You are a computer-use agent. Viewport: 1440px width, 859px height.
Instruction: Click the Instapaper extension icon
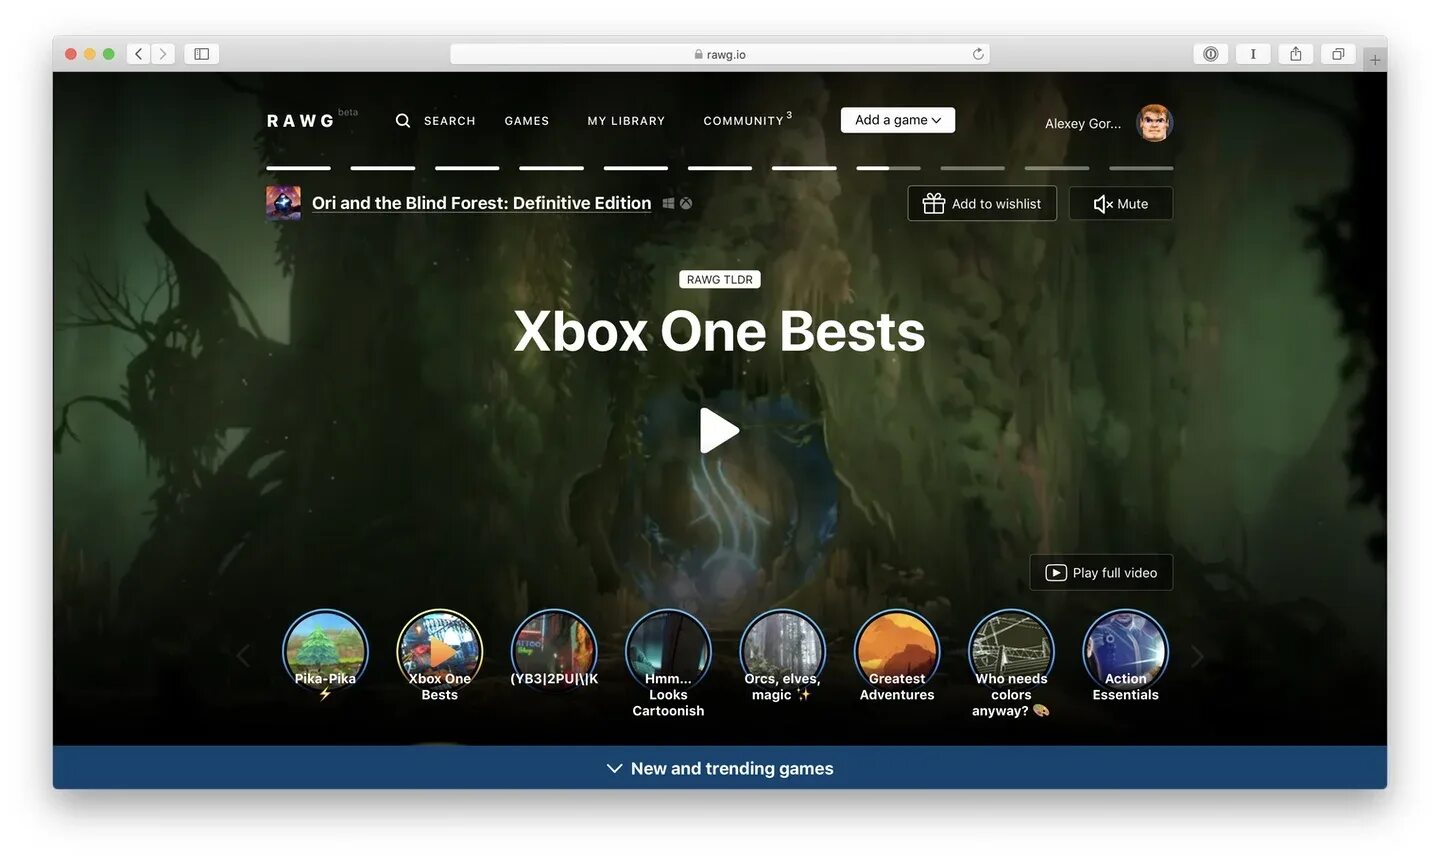(x=1253, y=54)
